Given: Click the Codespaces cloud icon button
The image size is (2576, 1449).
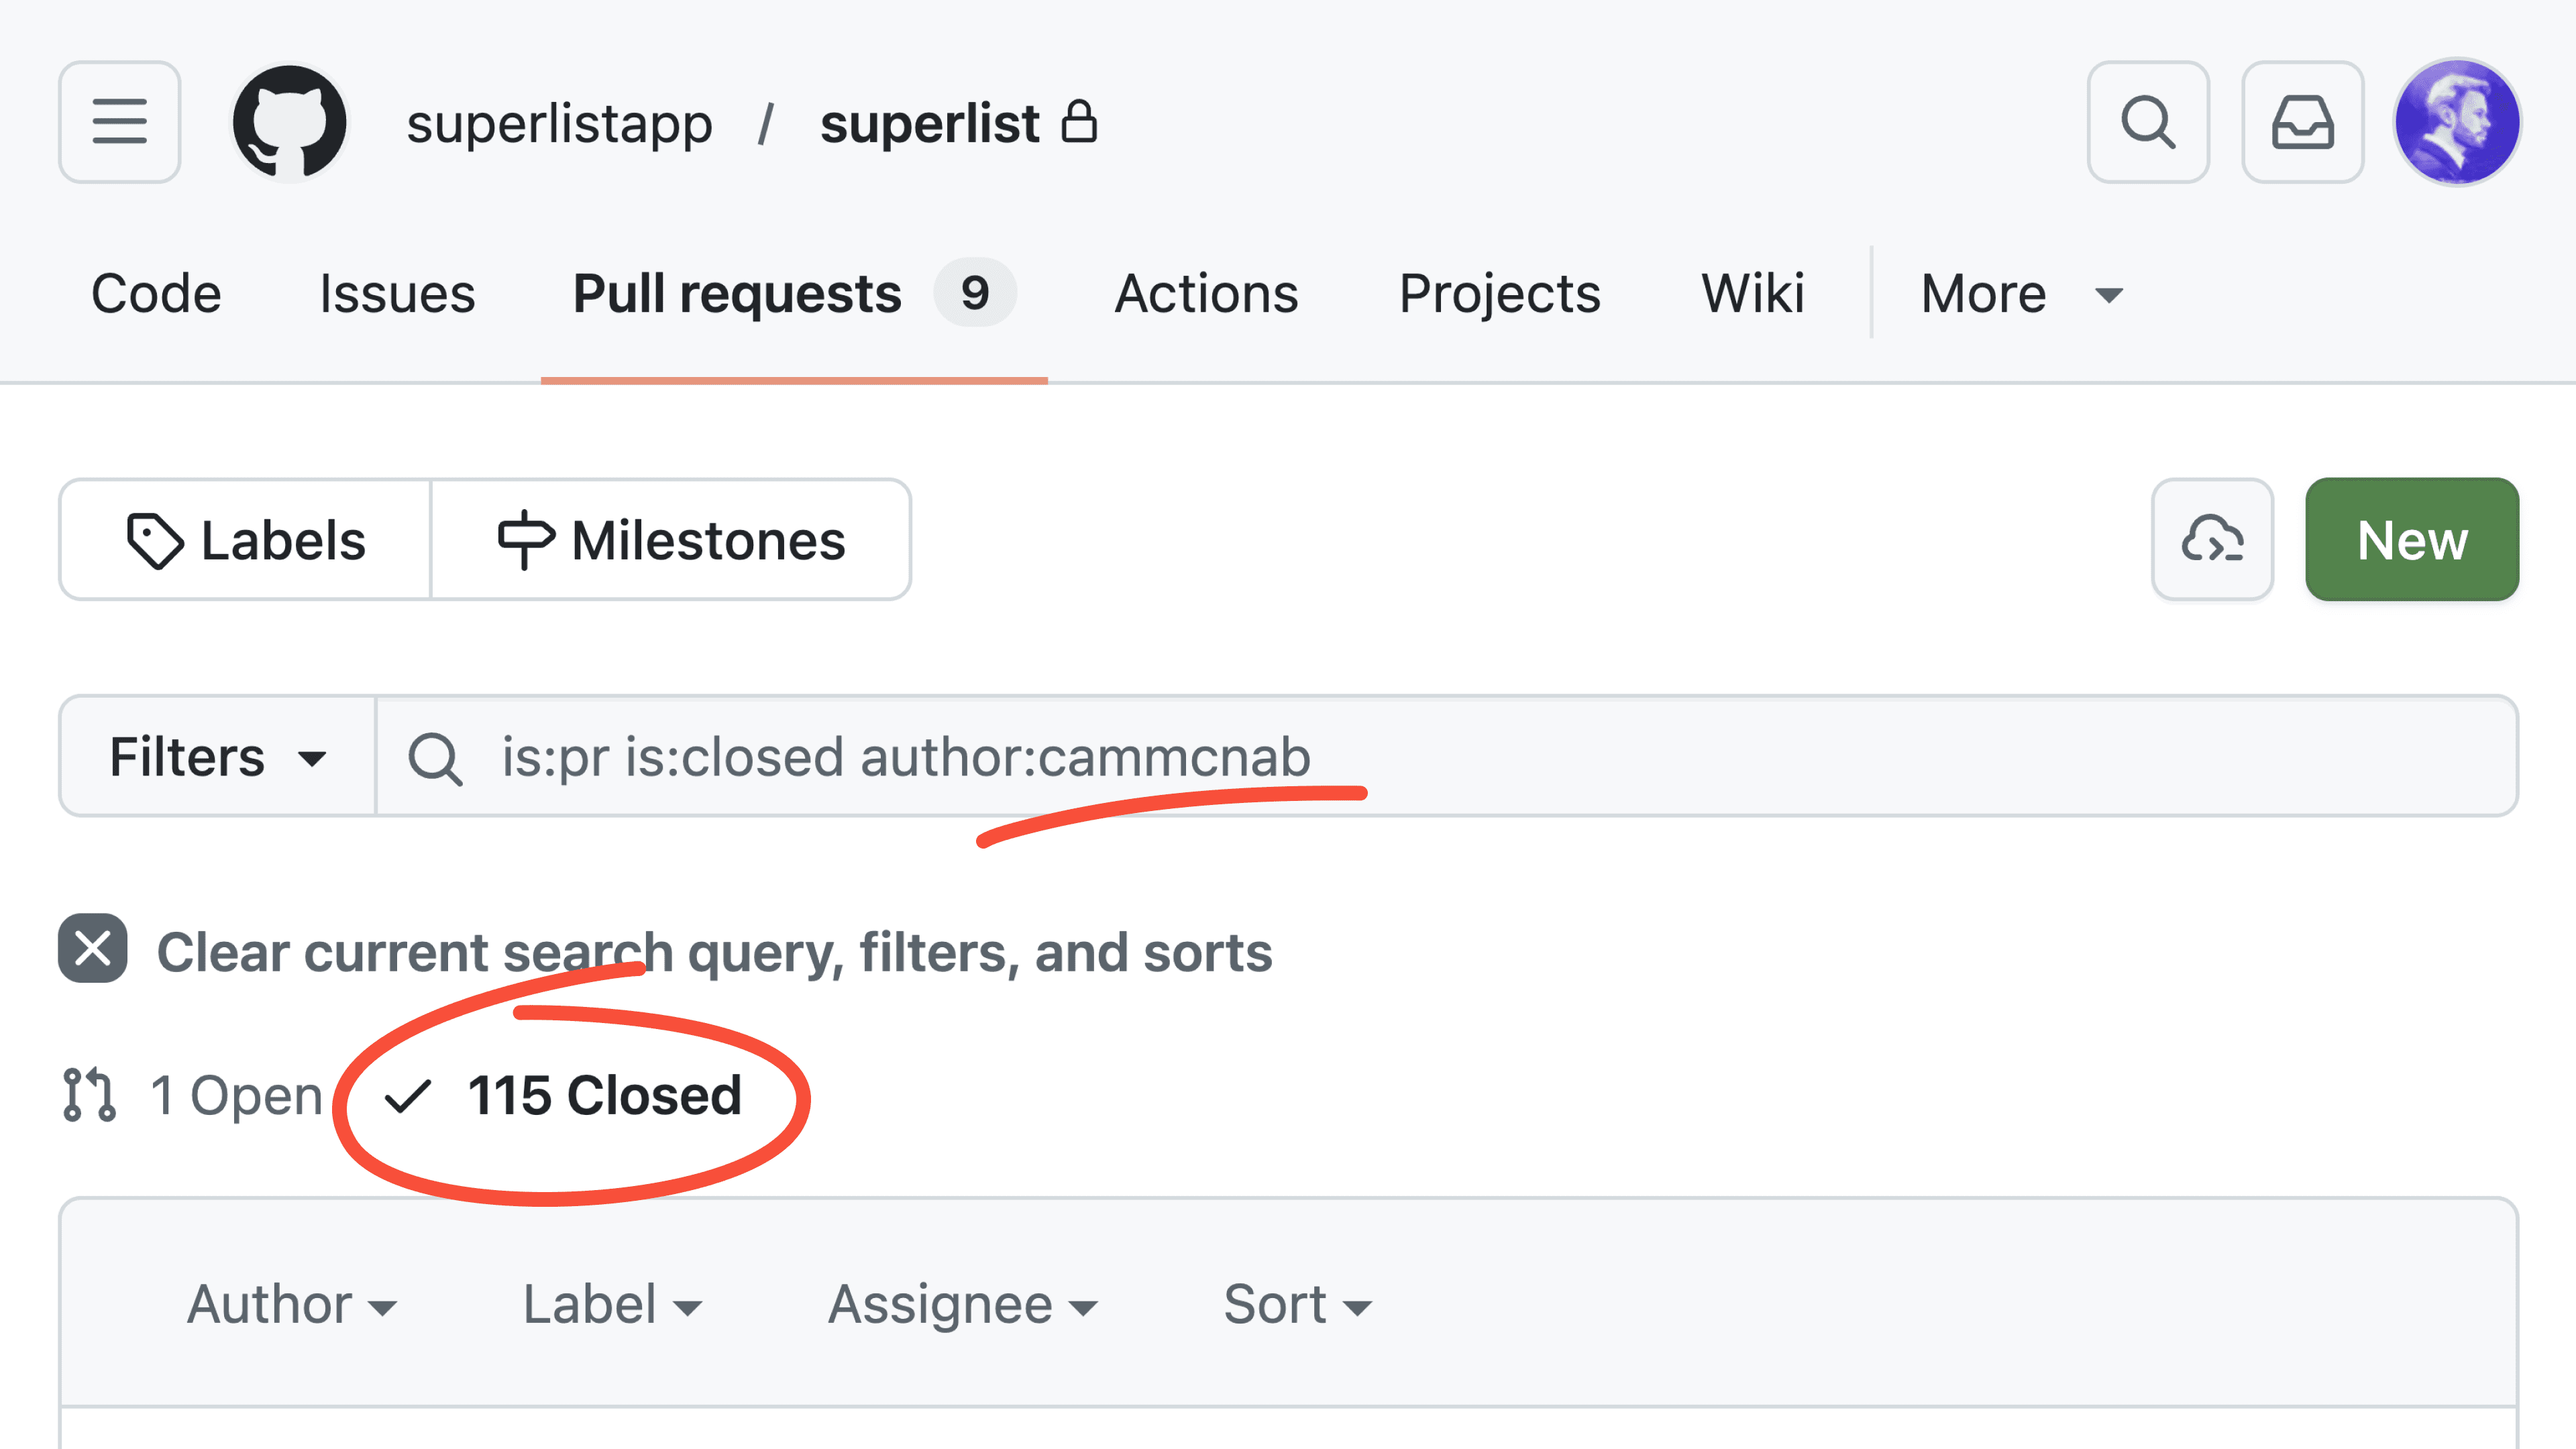Looking at the screenshot, I should point(2211,540).
